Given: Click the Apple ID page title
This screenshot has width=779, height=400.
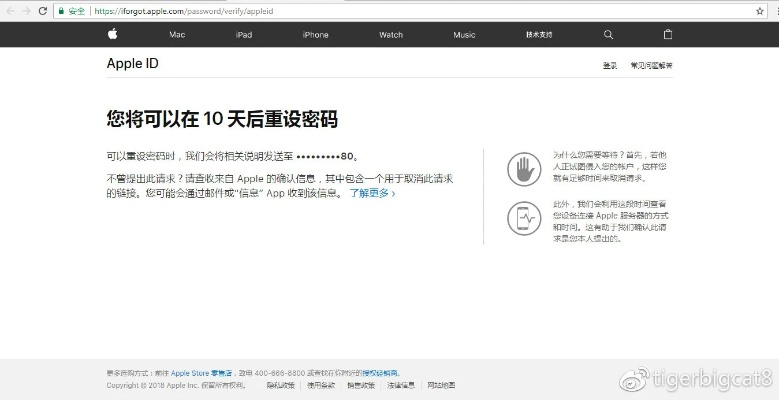Looking at the screenshot, I should click(x=133, y=64).
